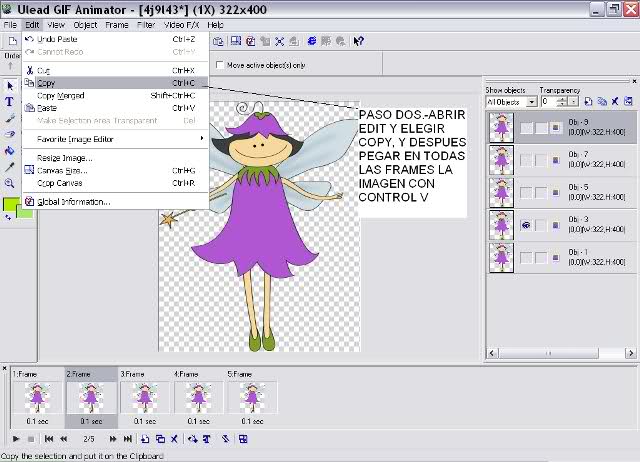
Task: Open the Video F/X menu
Action: (181, 25)
